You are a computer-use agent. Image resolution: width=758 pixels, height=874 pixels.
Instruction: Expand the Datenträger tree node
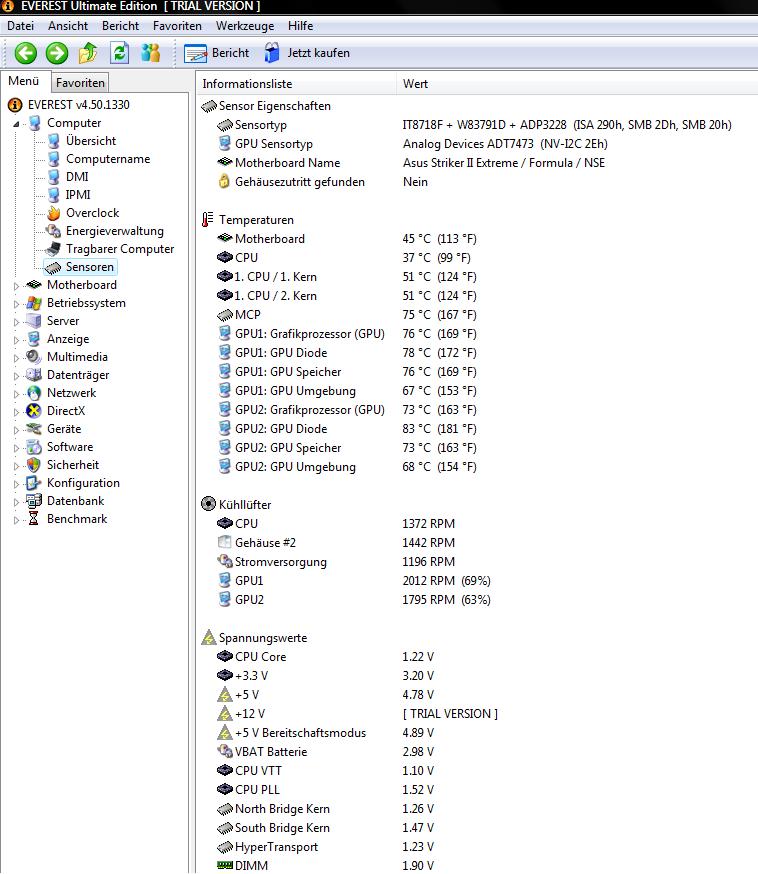coord(16,376)
